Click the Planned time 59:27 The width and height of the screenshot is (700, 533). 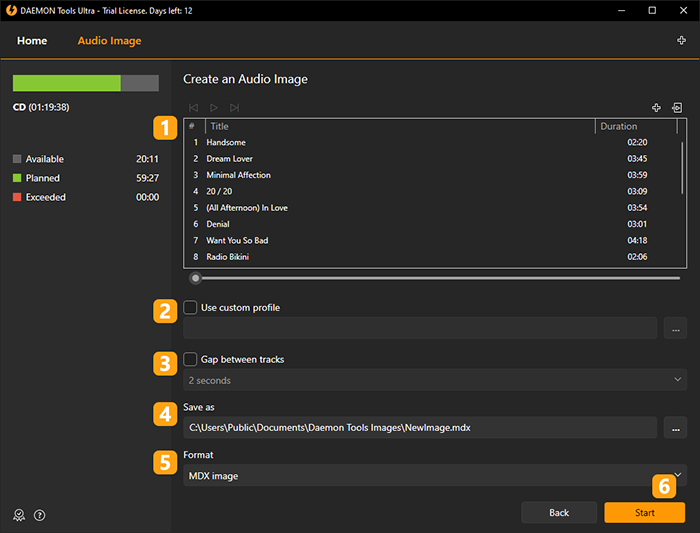(147, 178)
